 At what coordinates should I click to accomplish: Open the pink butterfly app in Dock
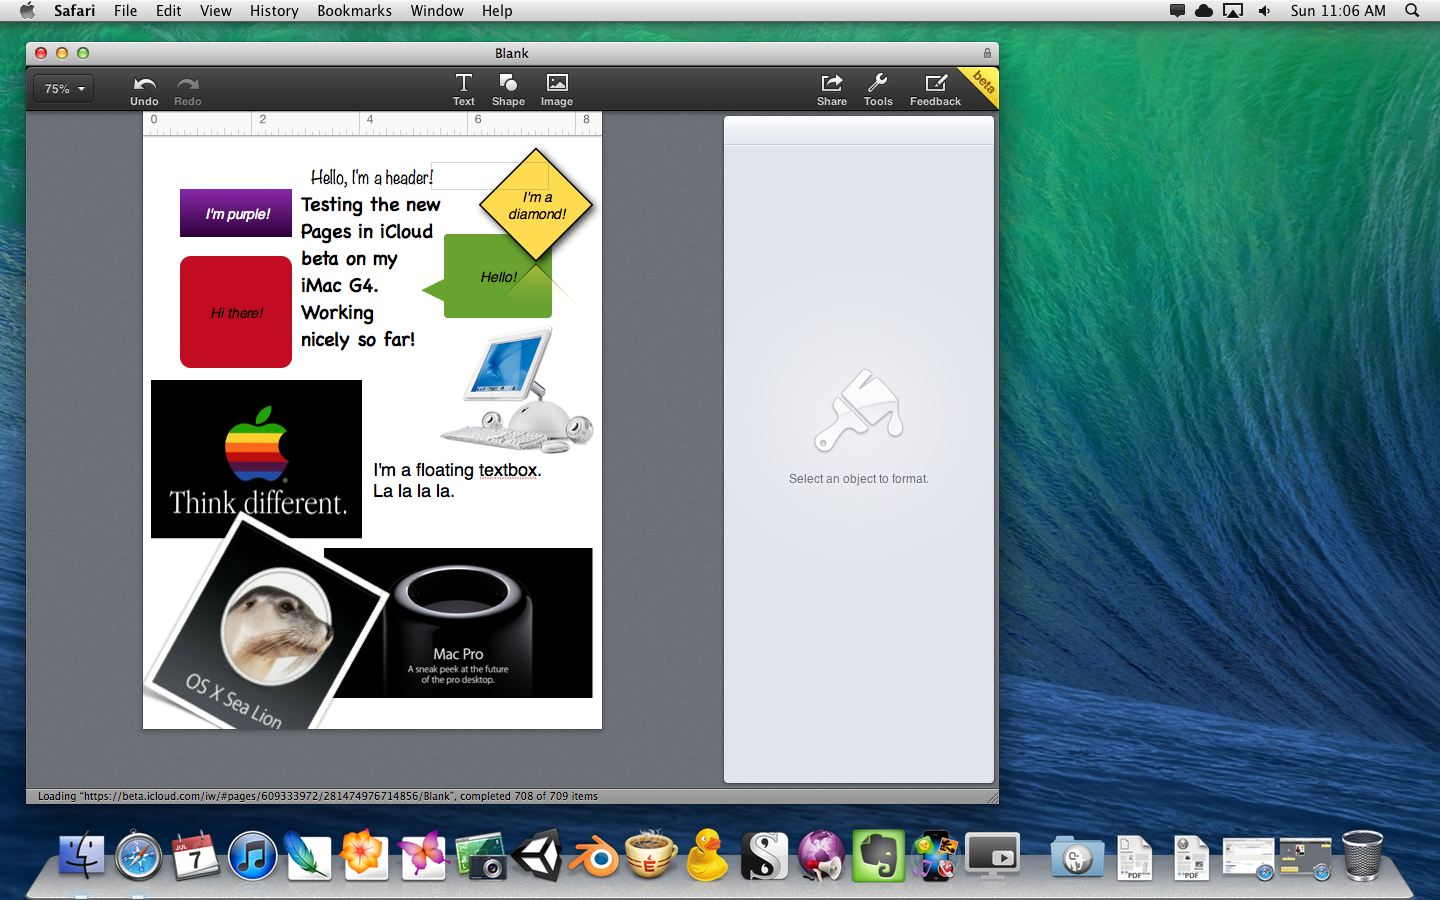(422, 856)
